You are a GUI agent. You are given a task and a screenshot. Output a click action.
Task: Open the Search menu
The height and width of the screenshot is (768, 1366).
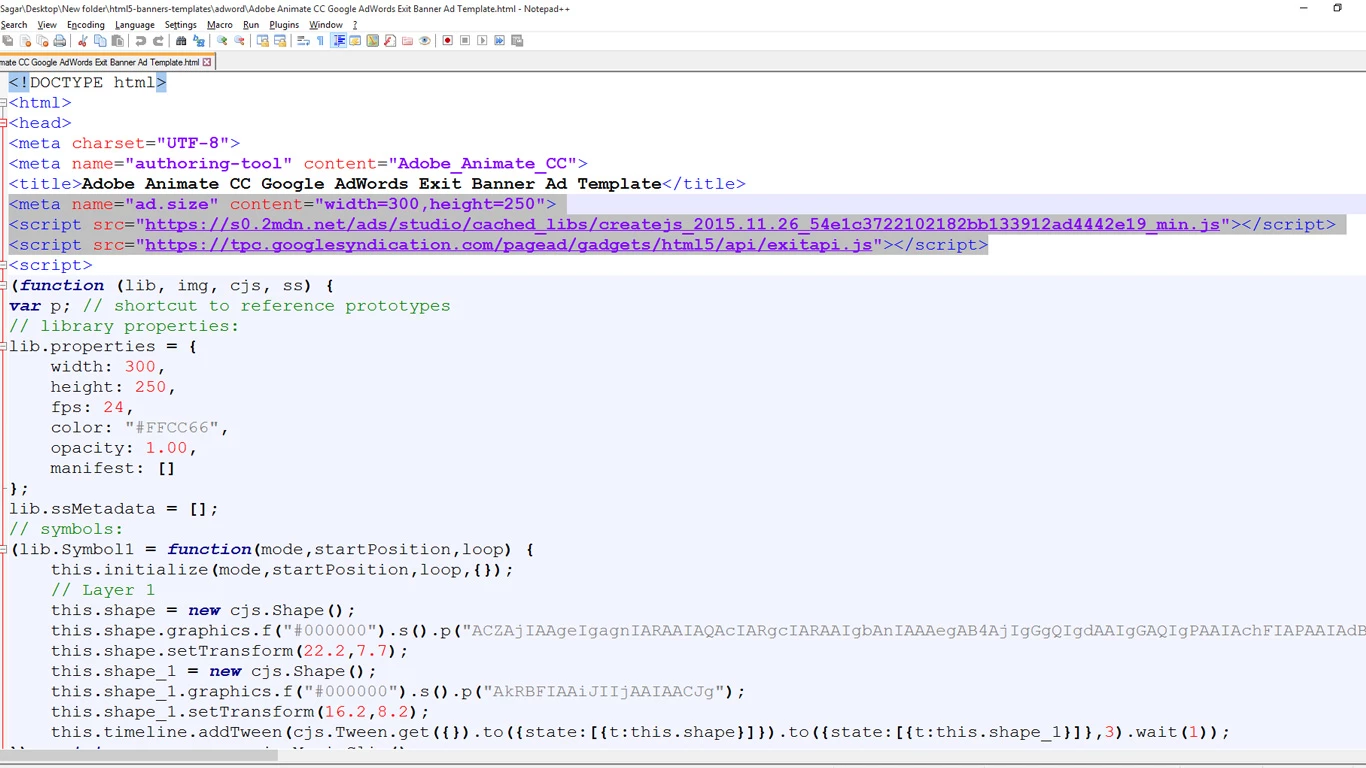pos(14,25)
